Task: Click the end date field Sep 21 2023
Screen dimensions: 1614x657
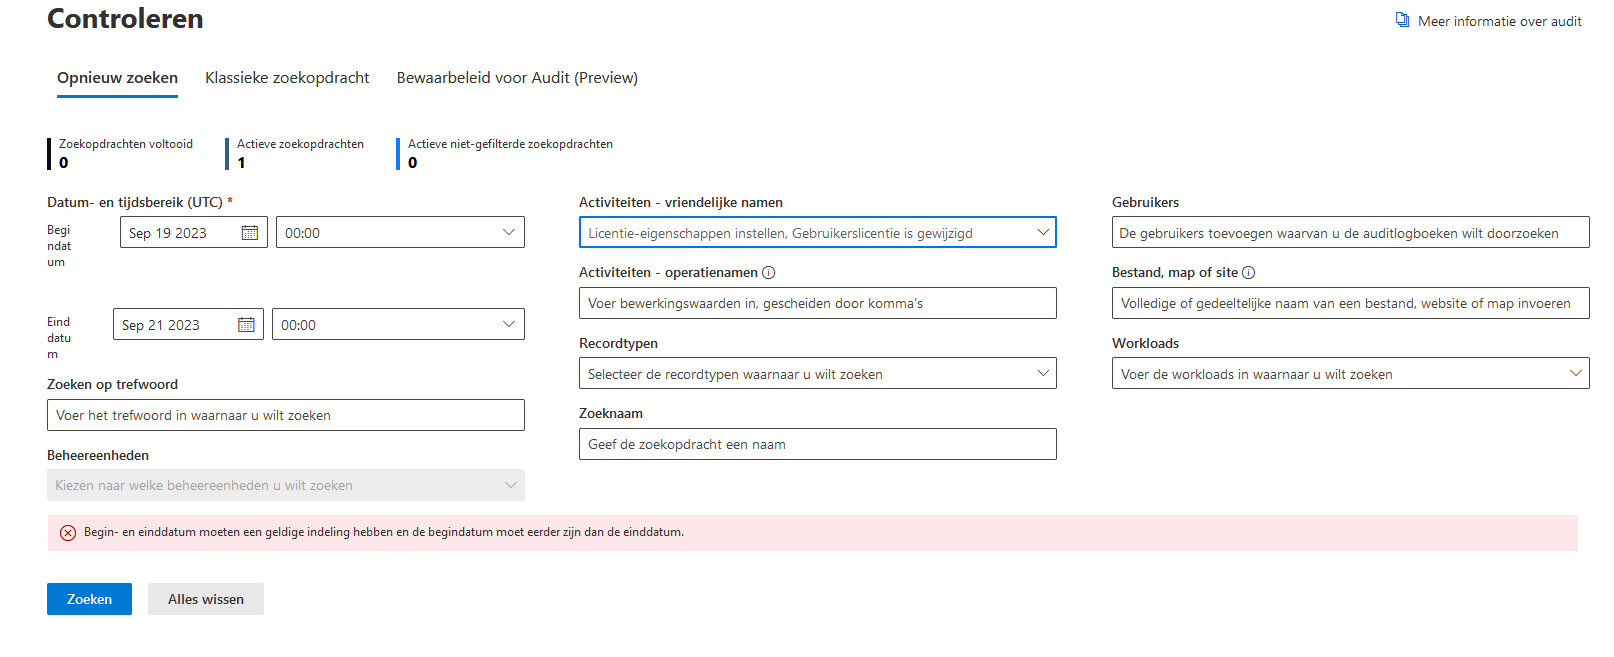Action: click(188, 324)
